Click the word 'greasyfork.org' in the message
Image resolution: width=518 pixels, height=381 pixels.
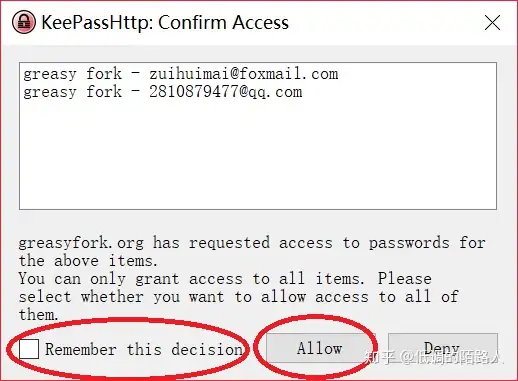pos(81,243)
